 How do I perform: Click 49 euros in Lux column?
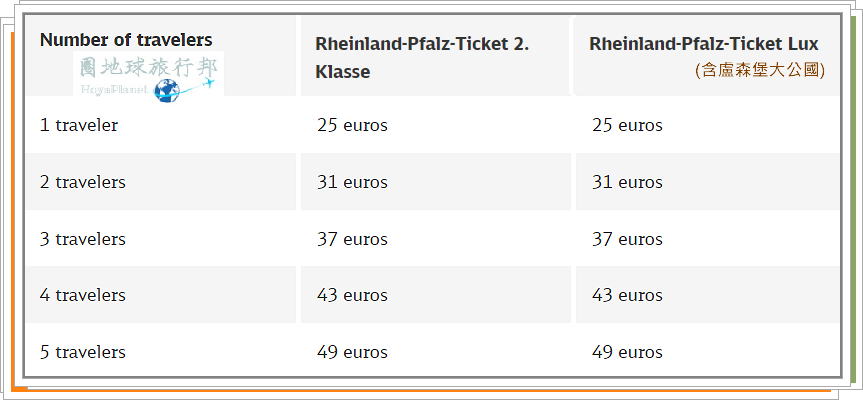click(627, 352)
